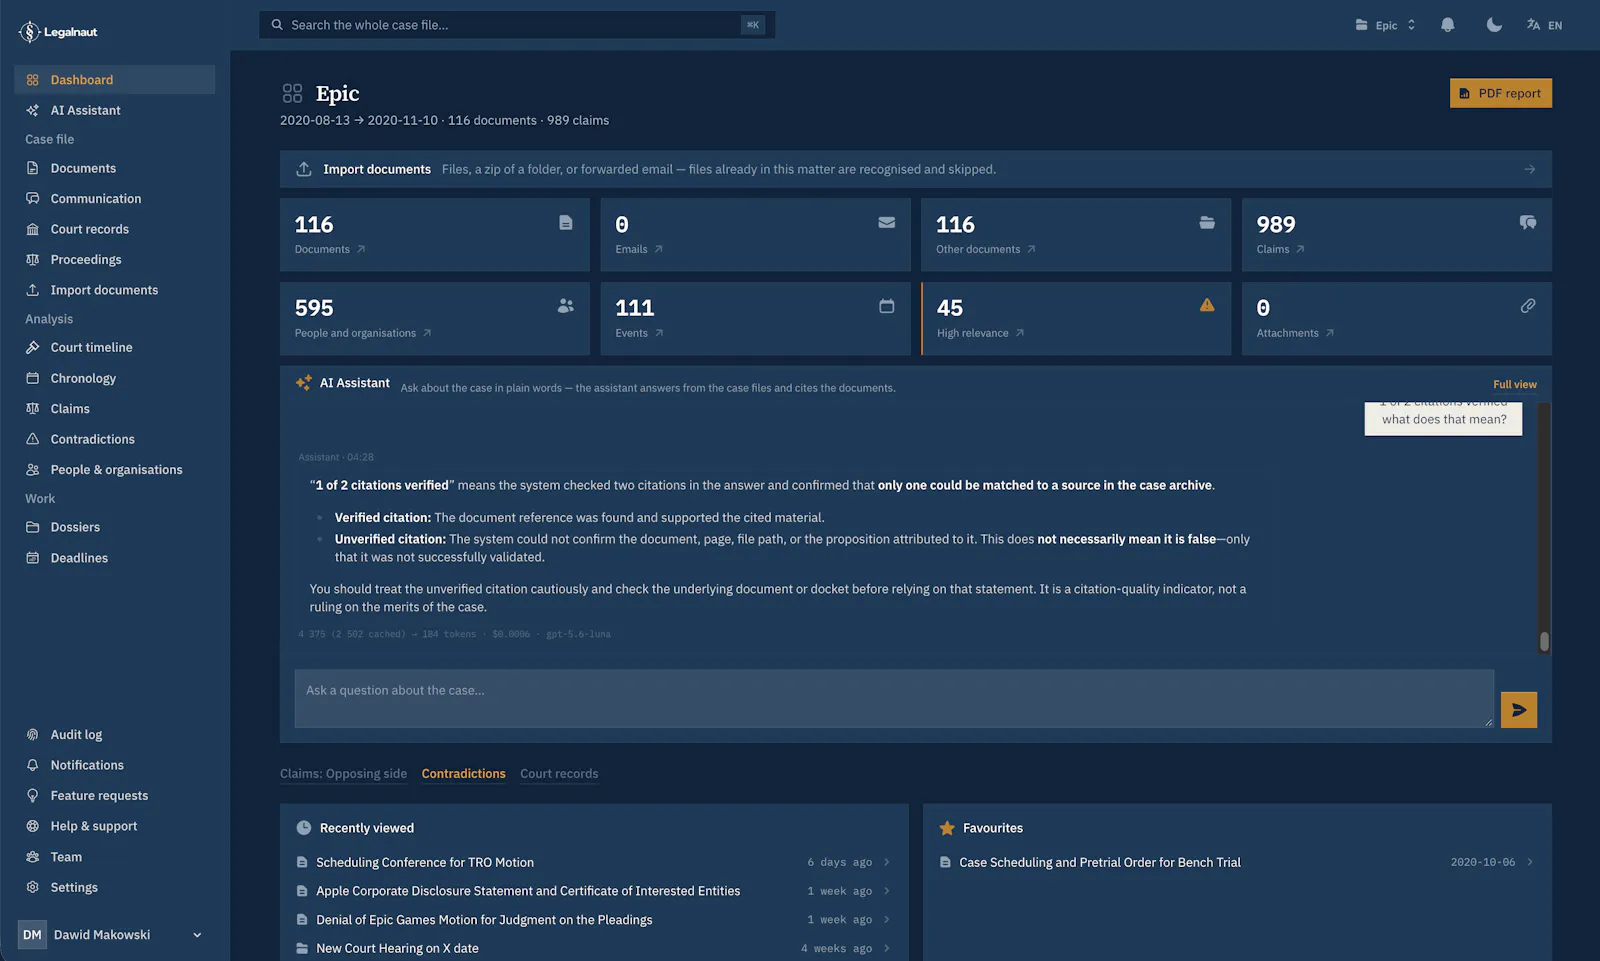This screenshot has height=961, width=1600.
Task: Click the Audit log icon
Action: point(32,735)
